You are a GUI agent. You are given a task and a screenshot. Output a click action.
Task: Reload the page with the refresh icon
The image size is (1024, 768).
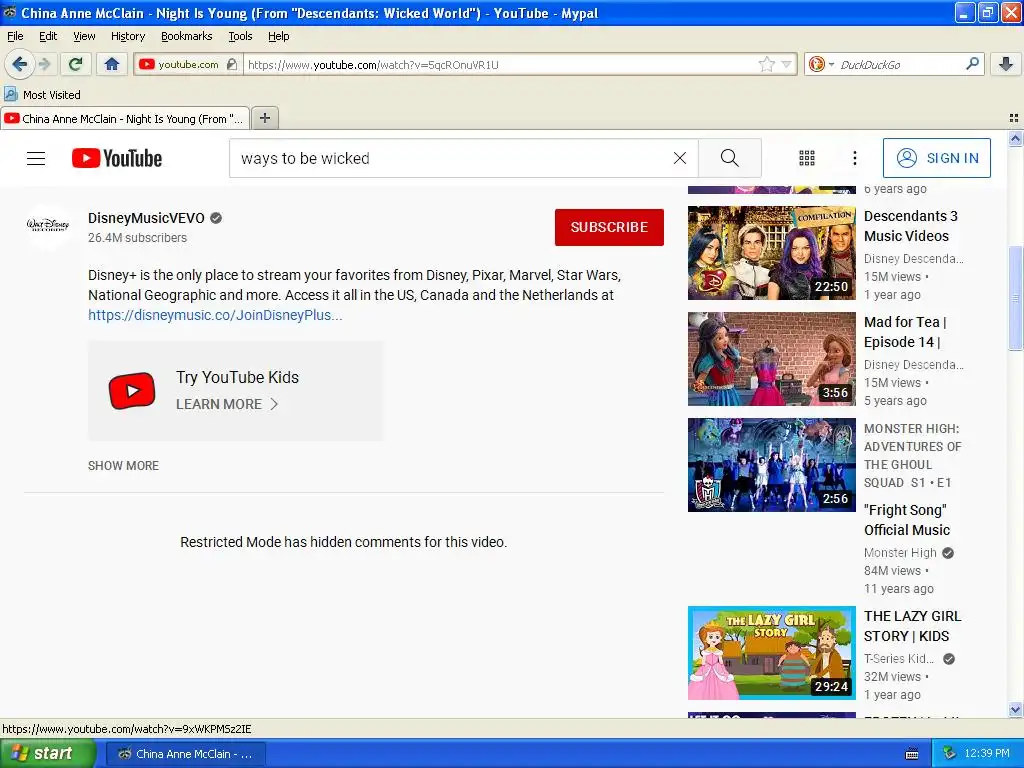coord(76,64)
